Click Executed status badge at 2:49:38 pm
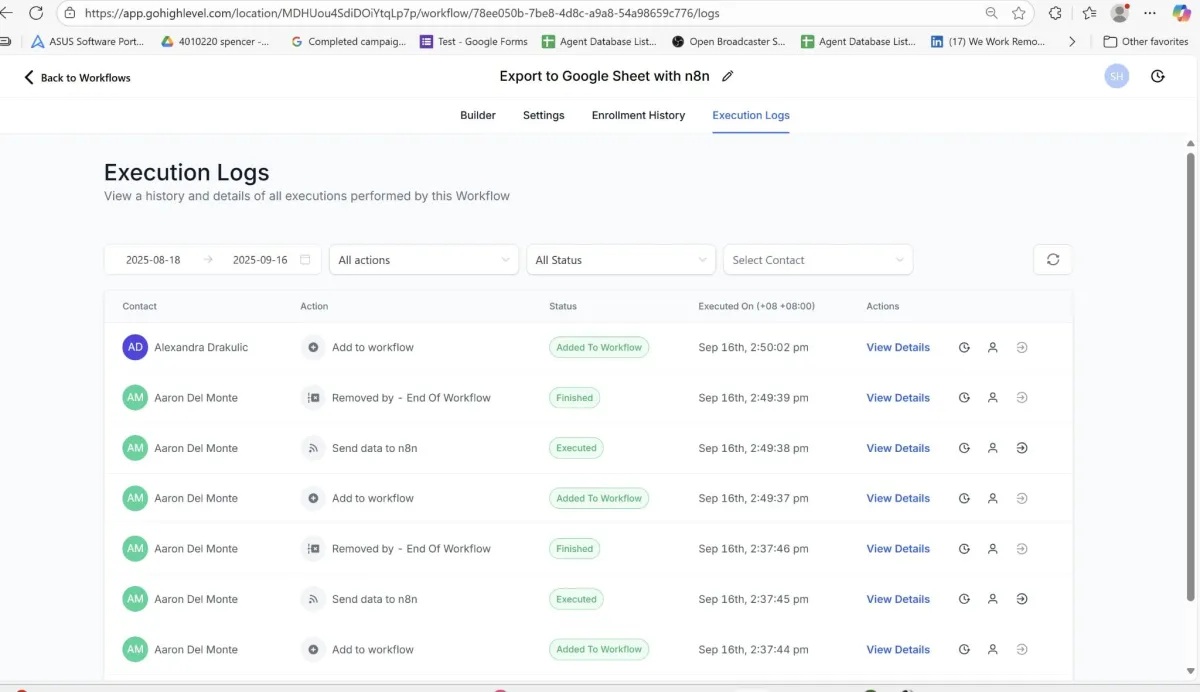 point(576,448)
